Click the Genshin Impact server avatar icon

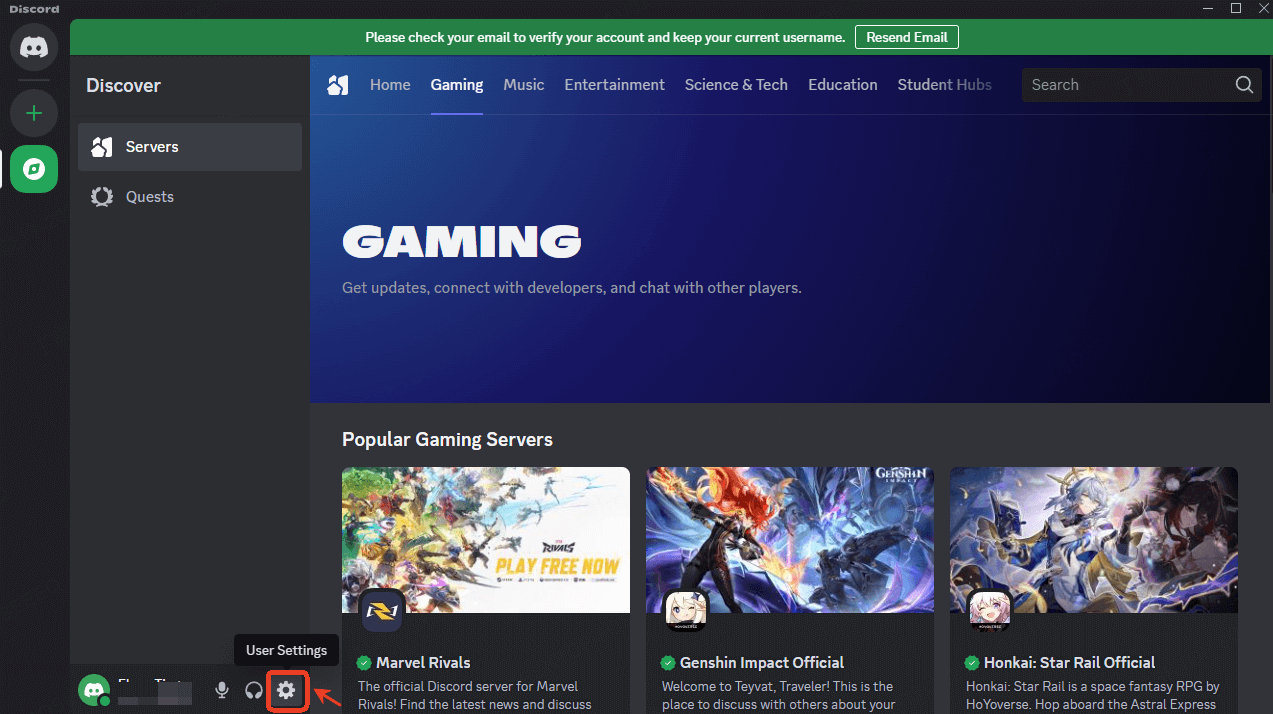click(x=685, y=610)
